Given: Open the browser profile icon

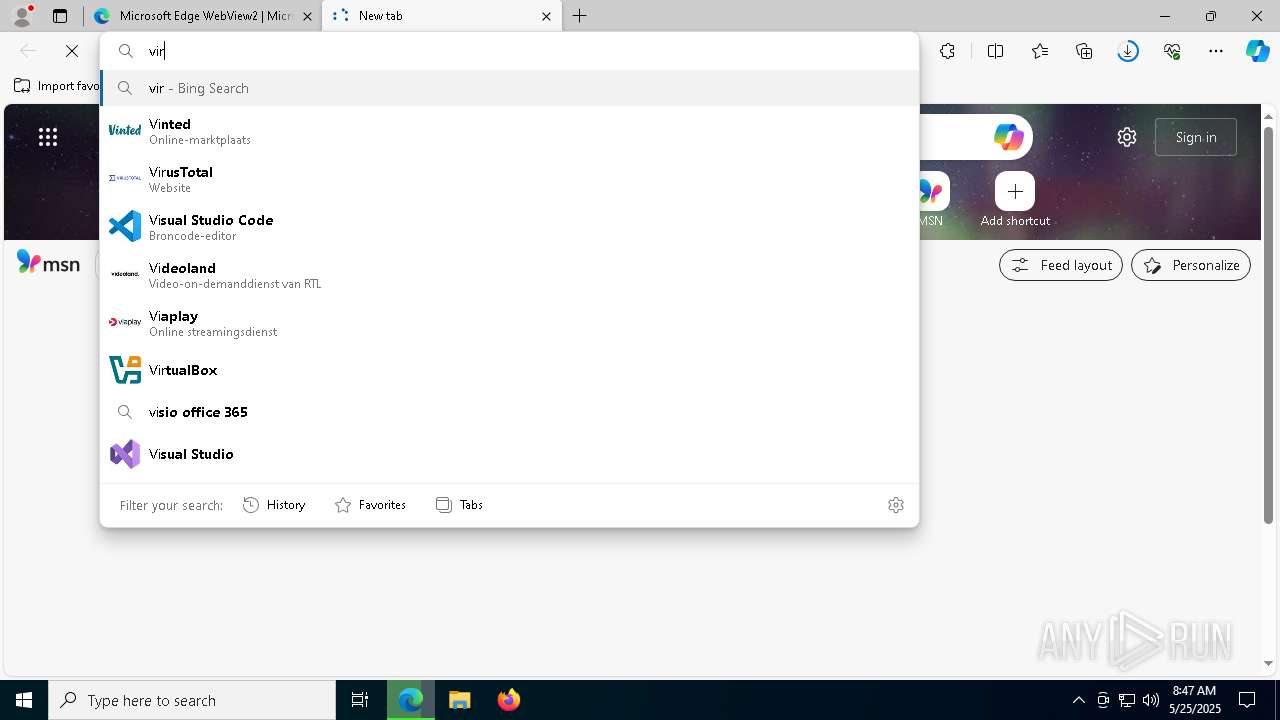Looking at the screenshot, I should pyautogui.click(x=22, y=16).
